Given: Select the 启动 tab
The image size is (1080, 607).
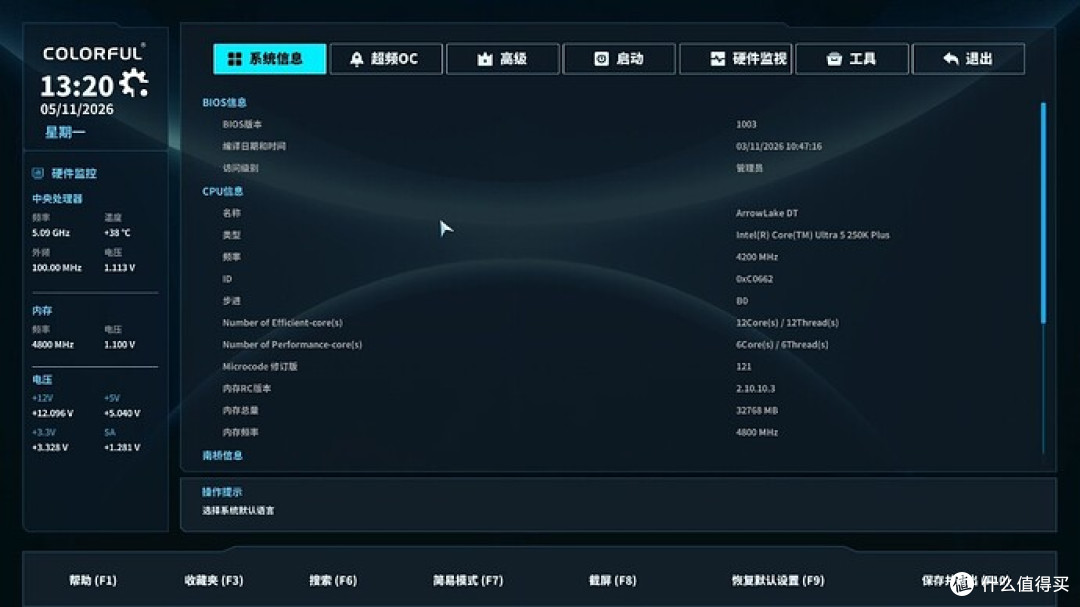Looking at the screenshot, I should 619,59.
